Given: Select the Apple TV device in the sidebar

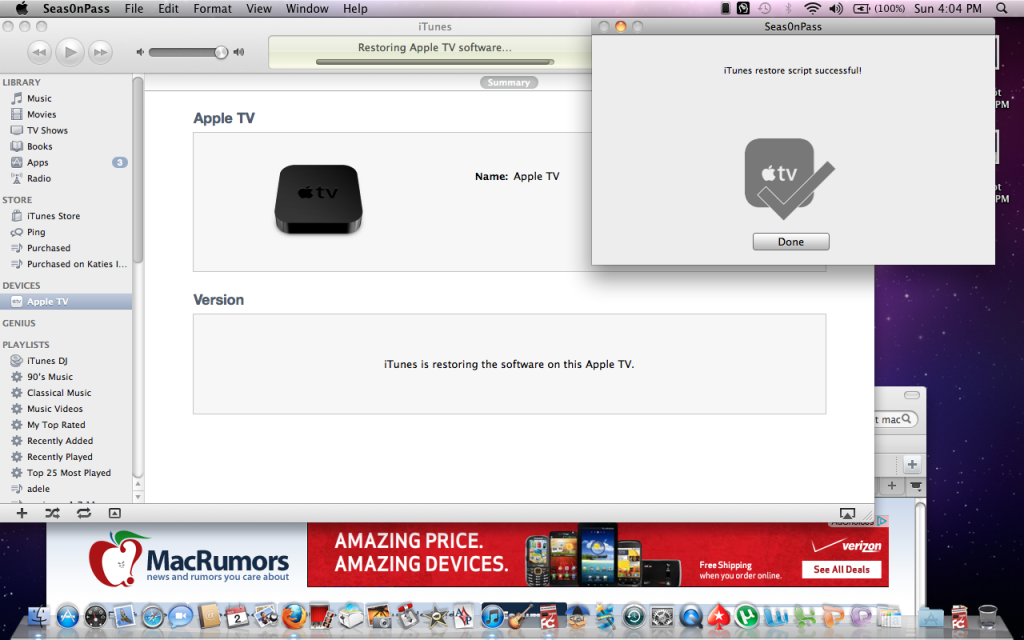Looking at the screenshot, I should 66,301.
